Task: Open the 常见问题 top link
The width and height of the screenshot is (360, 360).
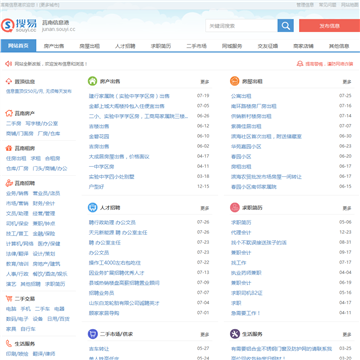Action: (x=327, y=5)
